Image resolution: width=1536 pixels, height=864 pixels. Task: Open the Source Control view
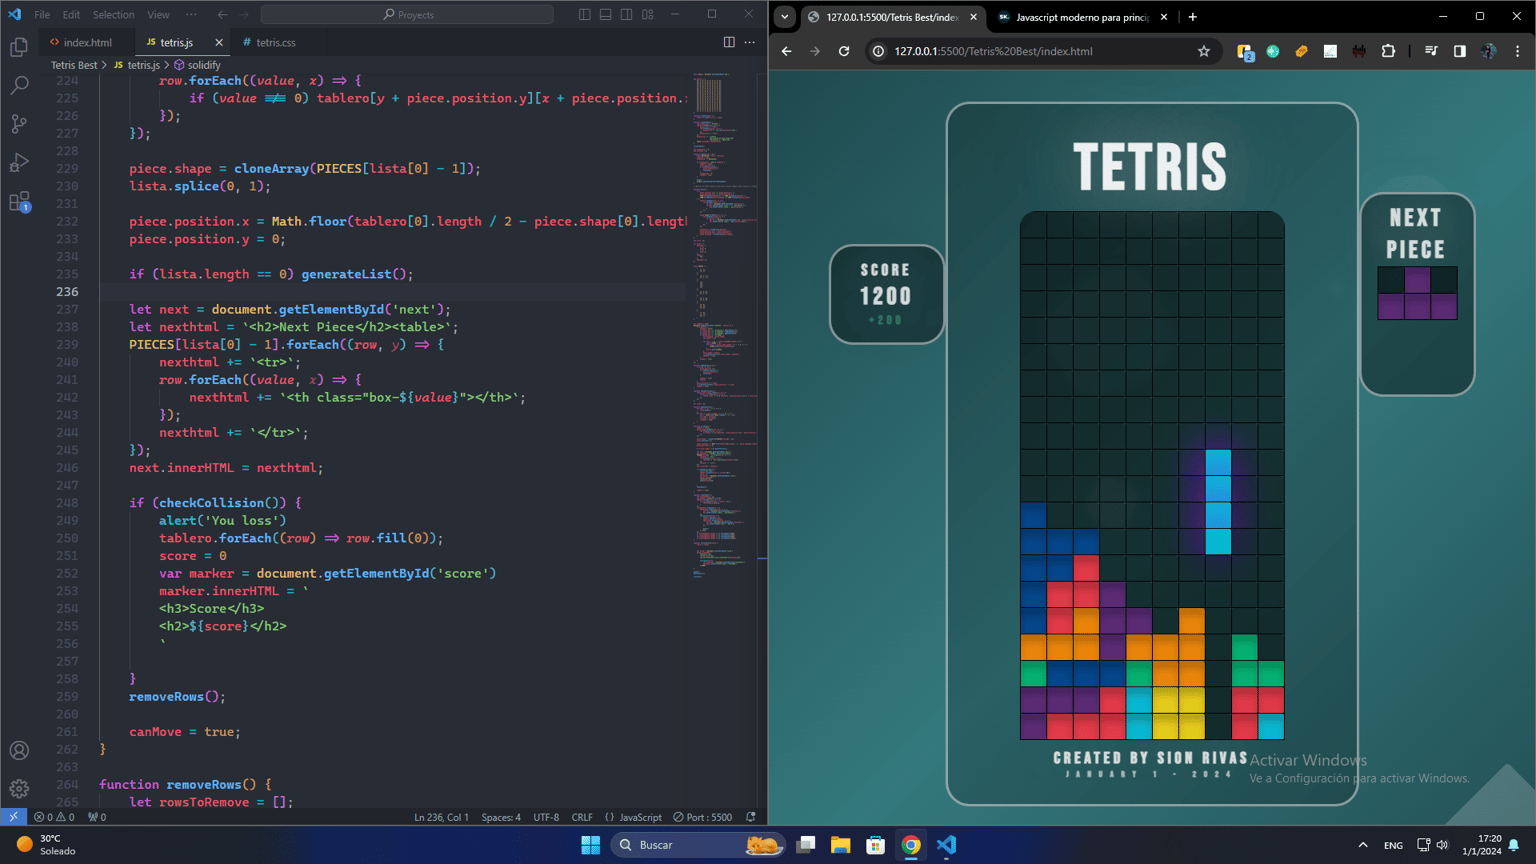[x=19, y=124]
